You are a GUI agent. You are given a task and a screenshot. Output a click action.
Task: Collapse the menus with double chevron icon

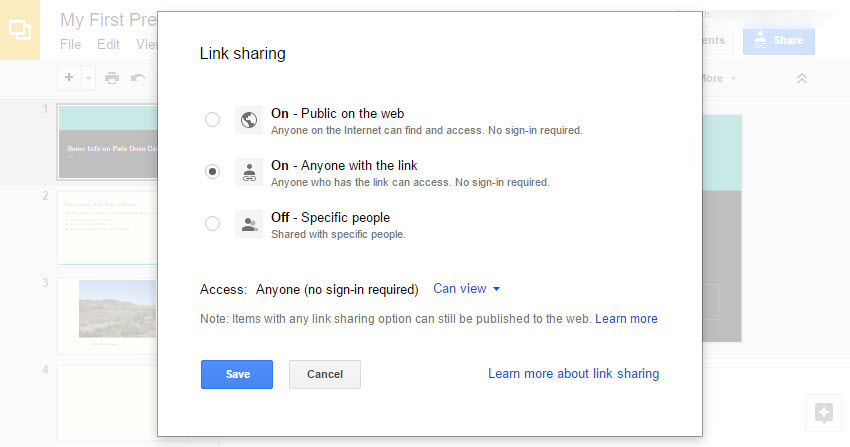point(802,78)
